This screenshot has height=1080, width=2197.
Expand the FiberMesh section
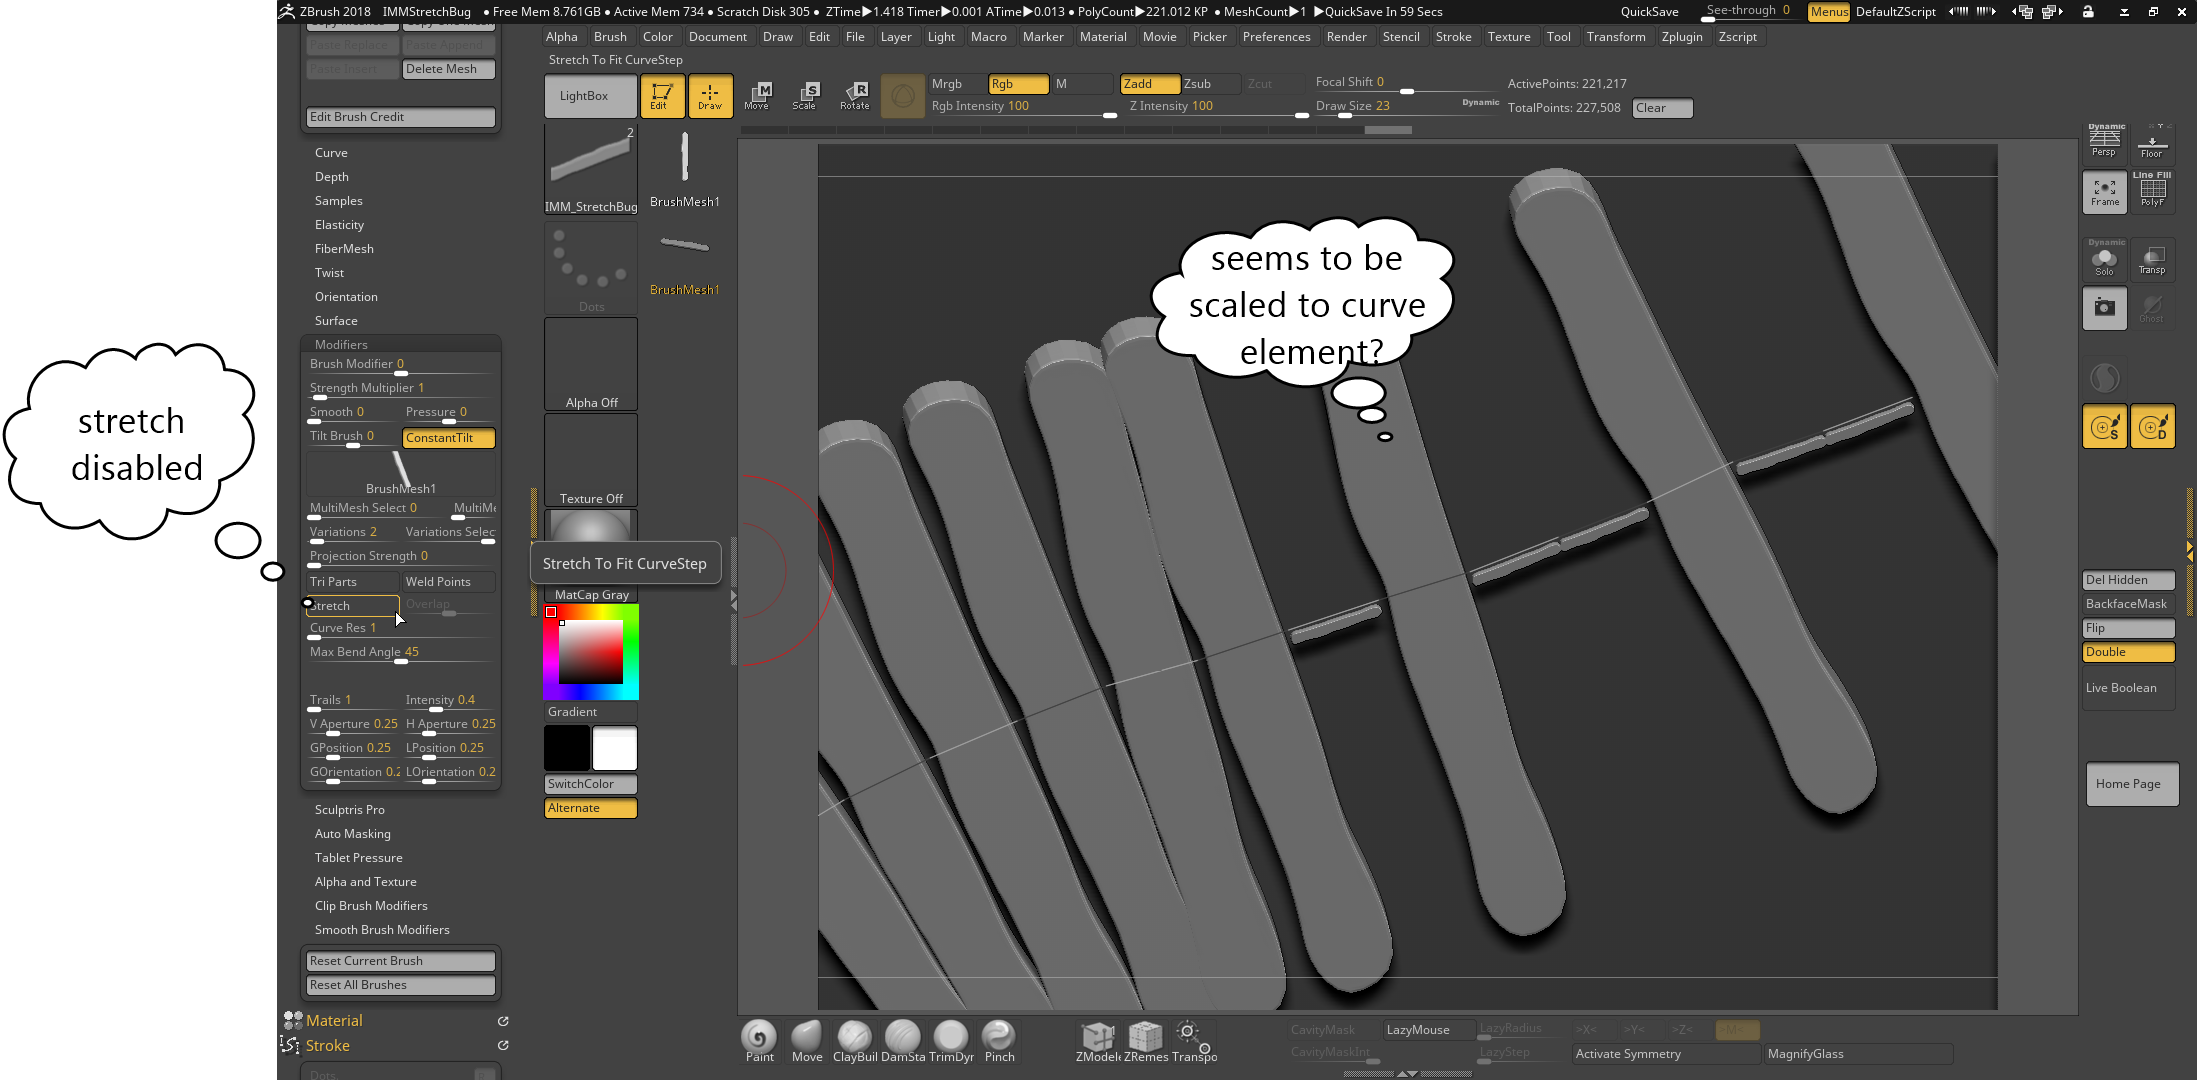[344, 249]
